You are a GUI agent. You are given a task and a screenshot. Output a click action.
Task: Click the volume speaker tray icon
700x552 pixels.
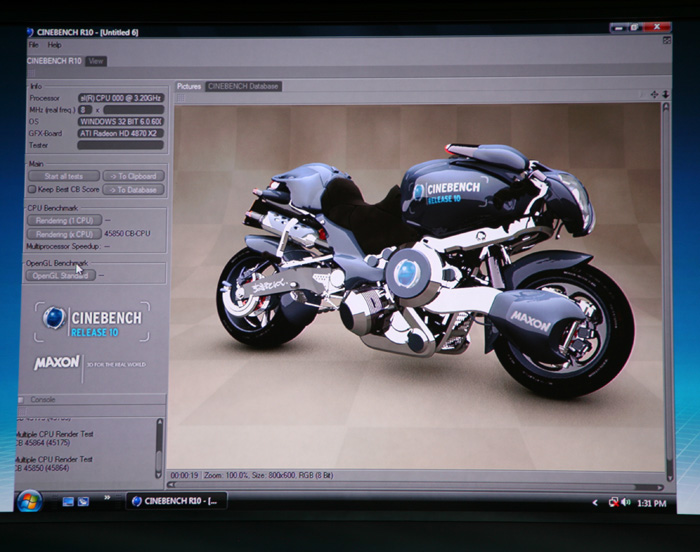[x=625, y=502]
